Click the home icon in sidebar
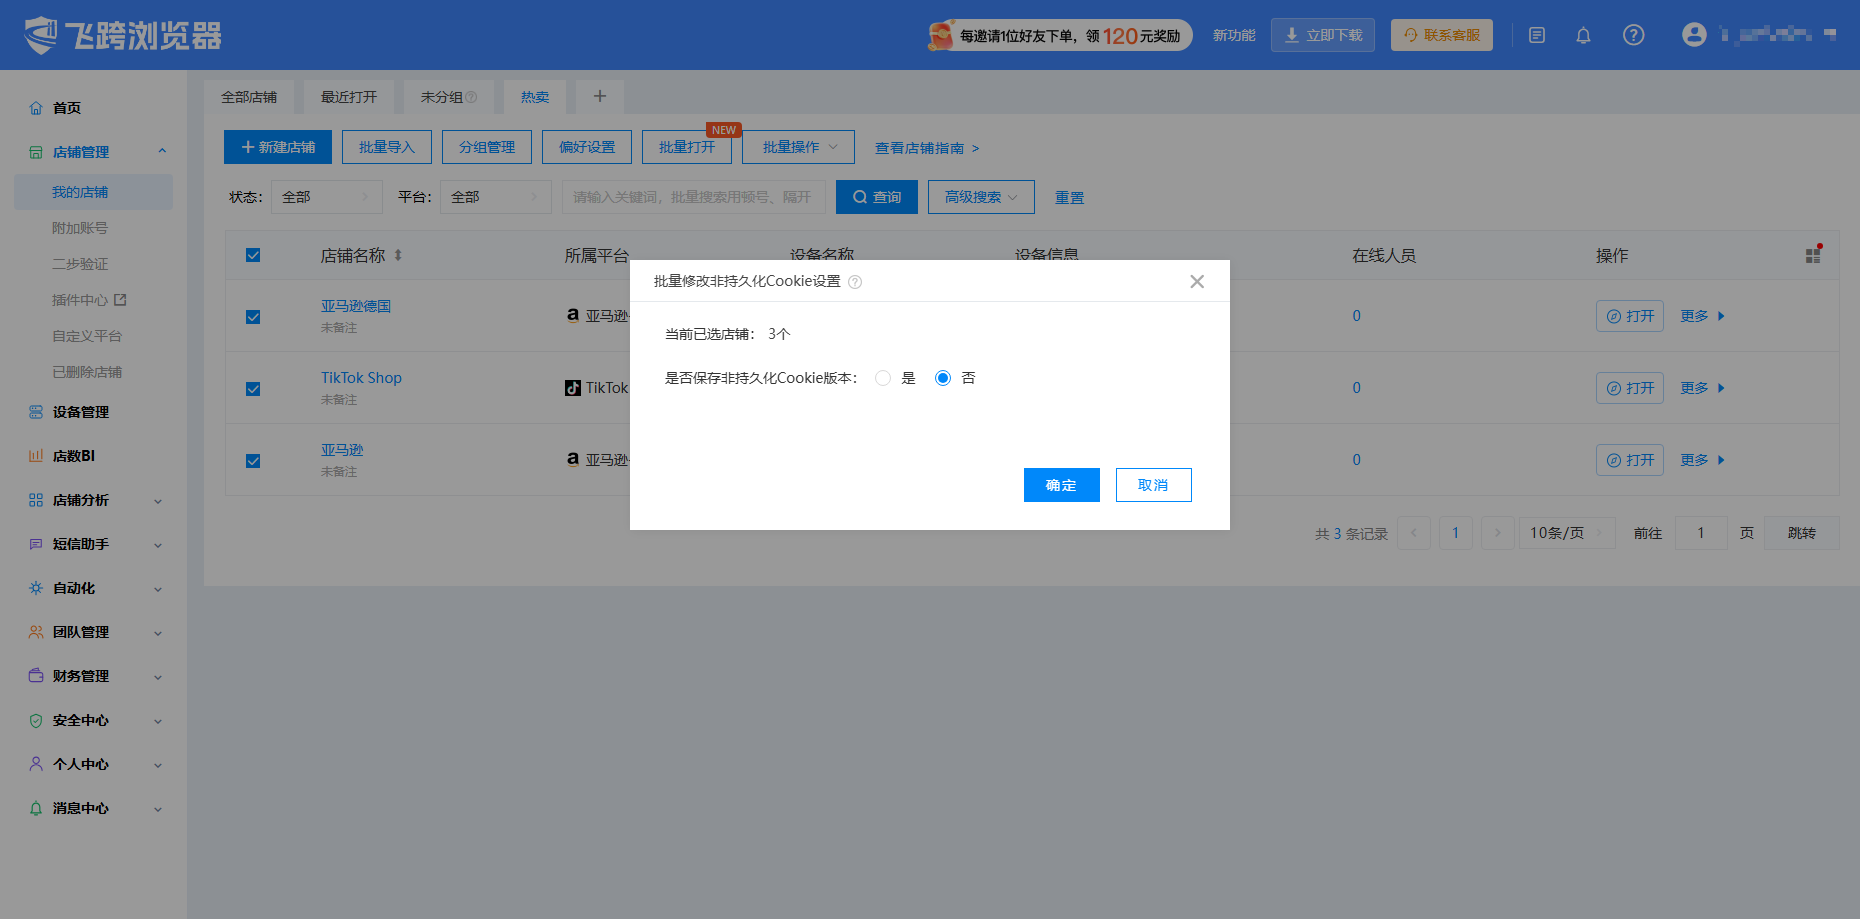This screenshot has height=919, width=1860. coord(36,108)
